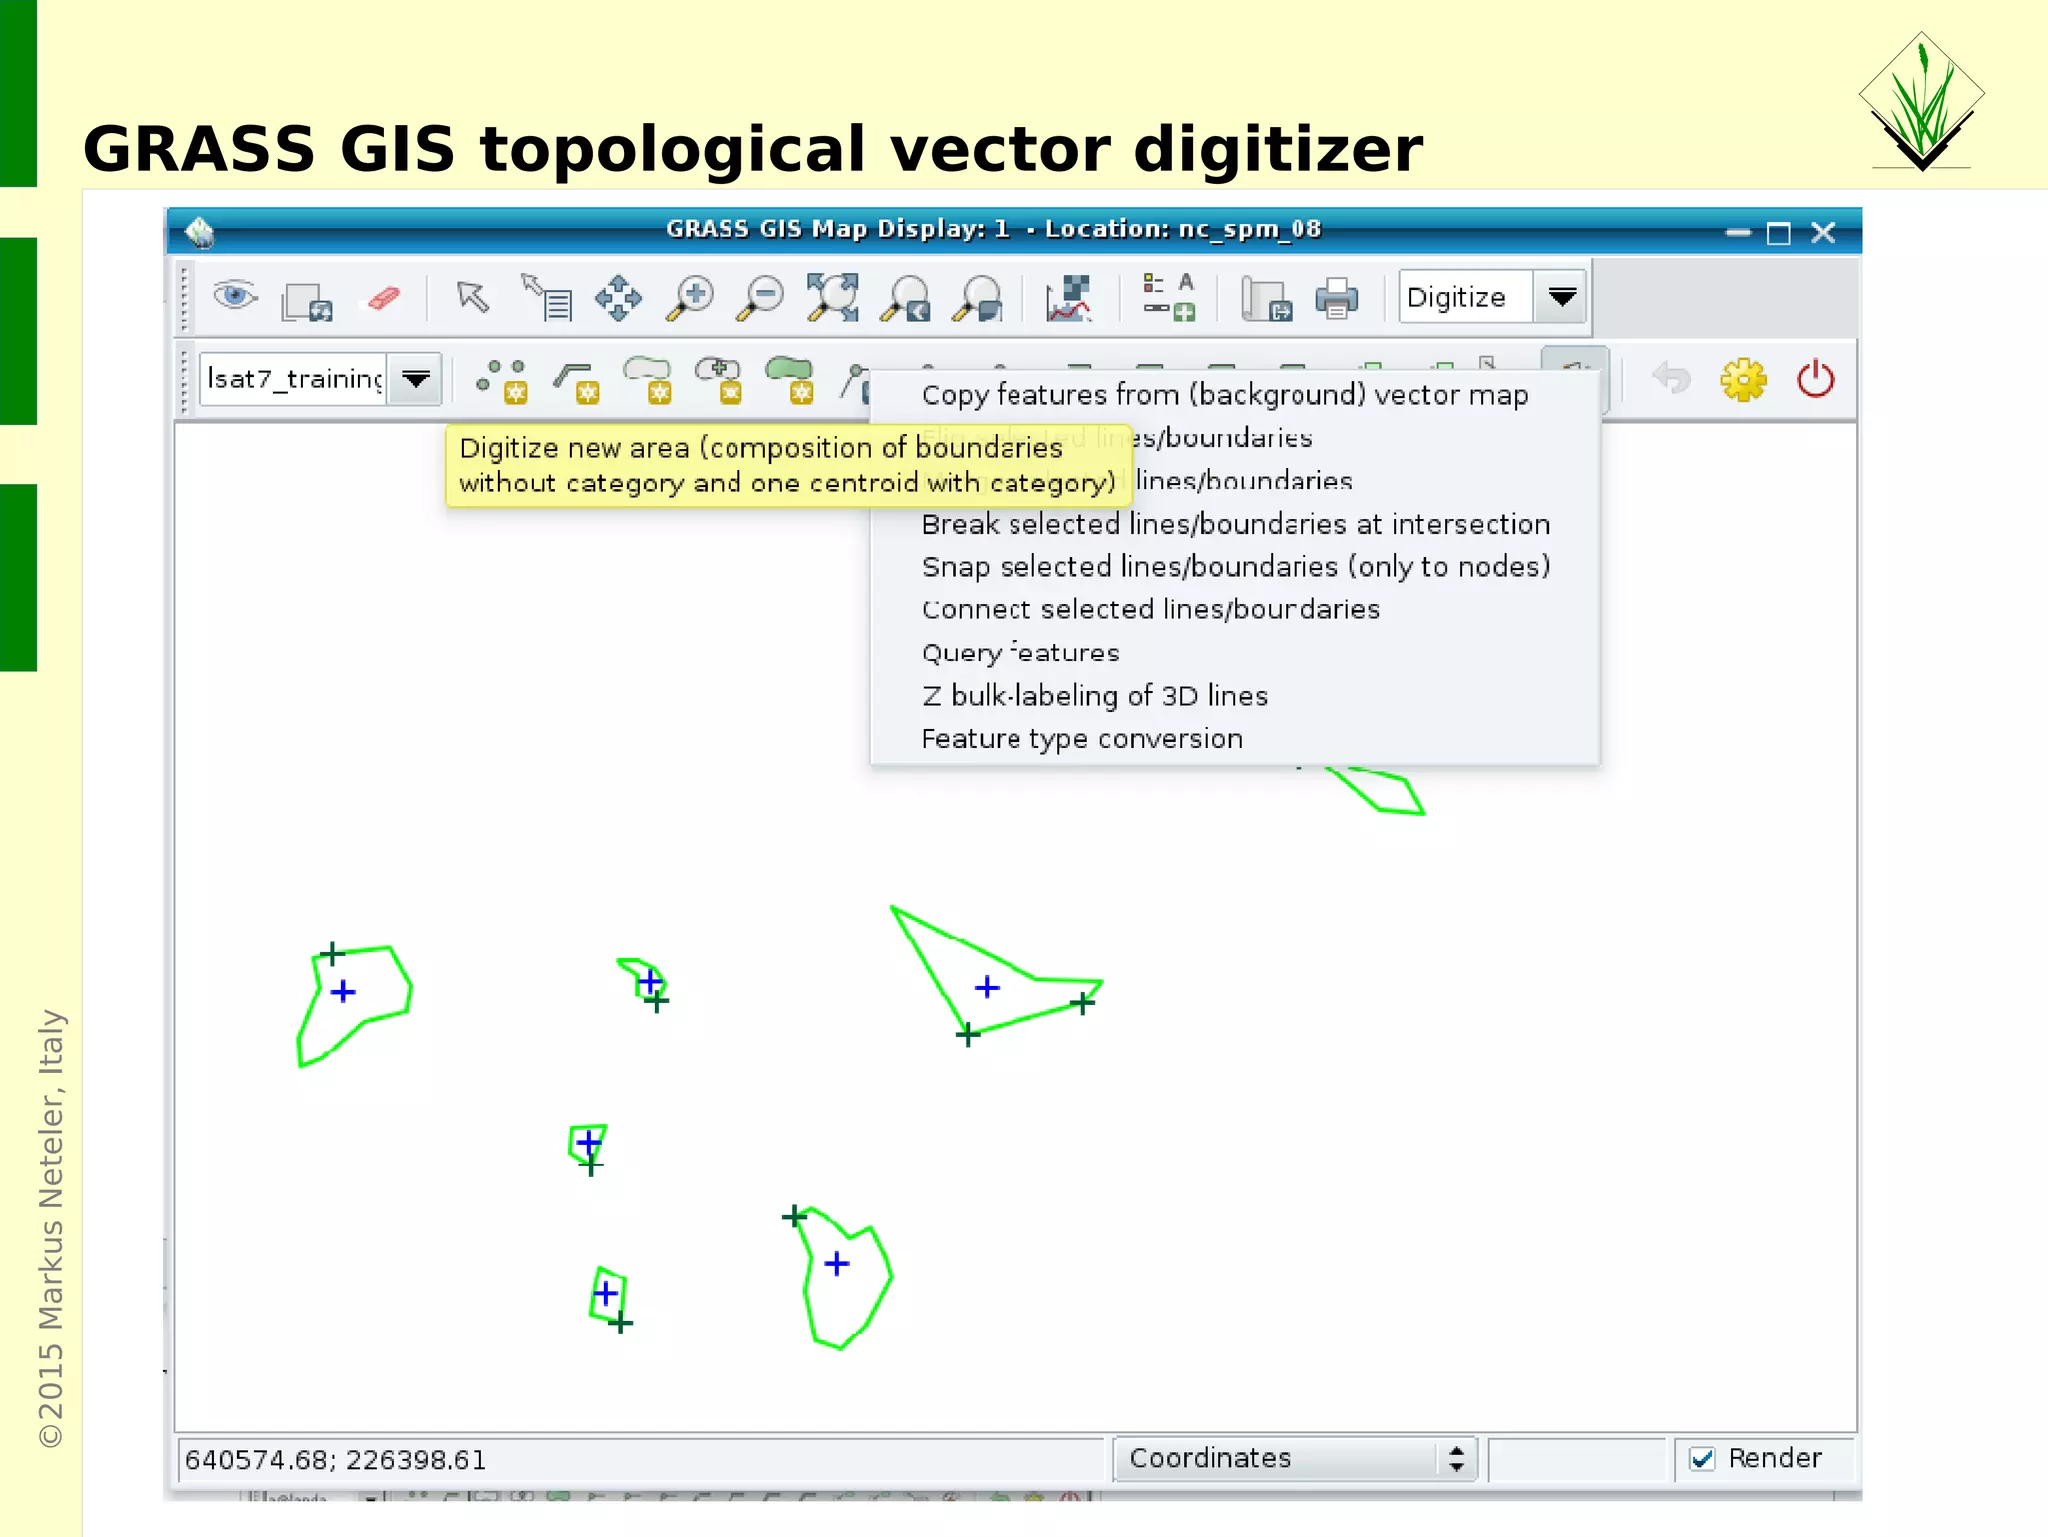Activate the Pan move tool
This screenshot has width=2048, height=1537.
click(618, 298)
